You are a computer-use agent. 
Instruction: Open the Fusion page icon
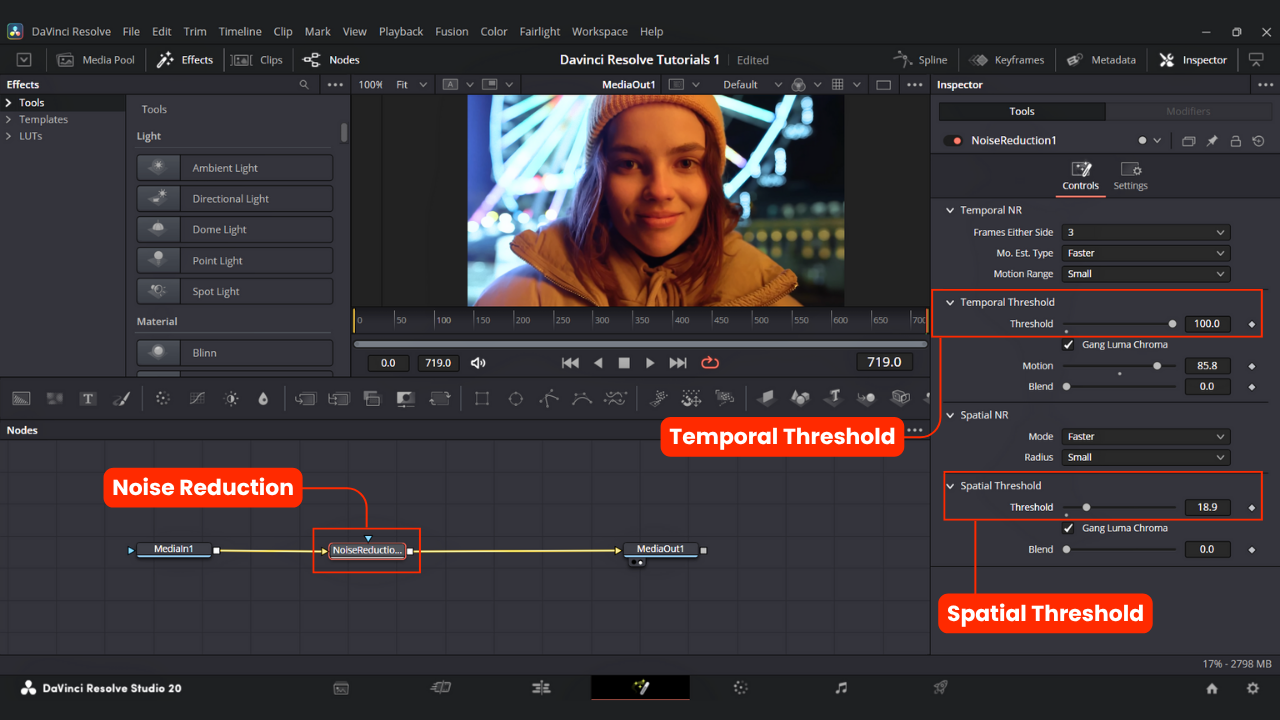pyautogui.click(x=640, y=688)
